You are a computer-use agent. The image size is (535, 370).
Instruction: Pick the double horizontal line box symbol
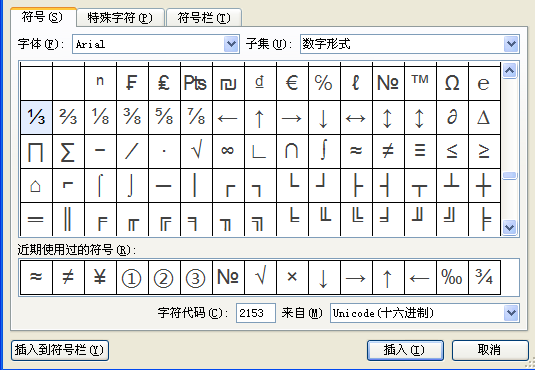coord(36,219)
